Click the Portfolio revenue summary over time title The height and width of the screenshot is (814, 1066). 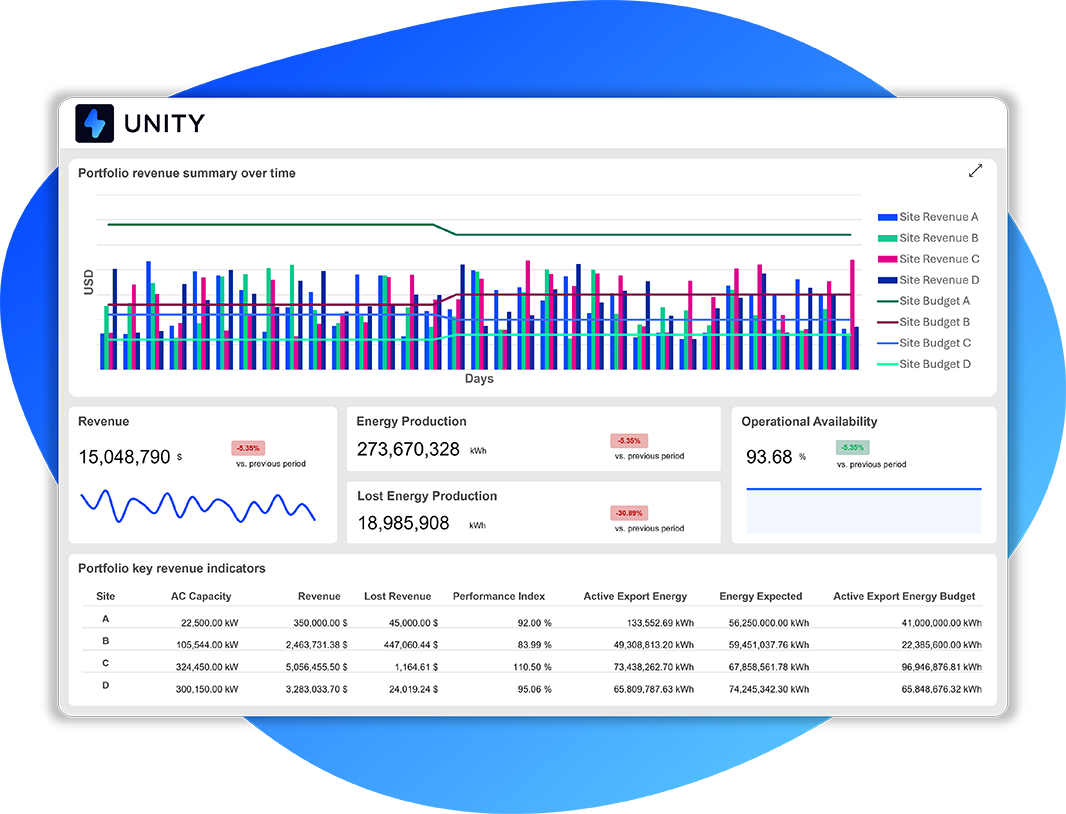tap(186, 173)
